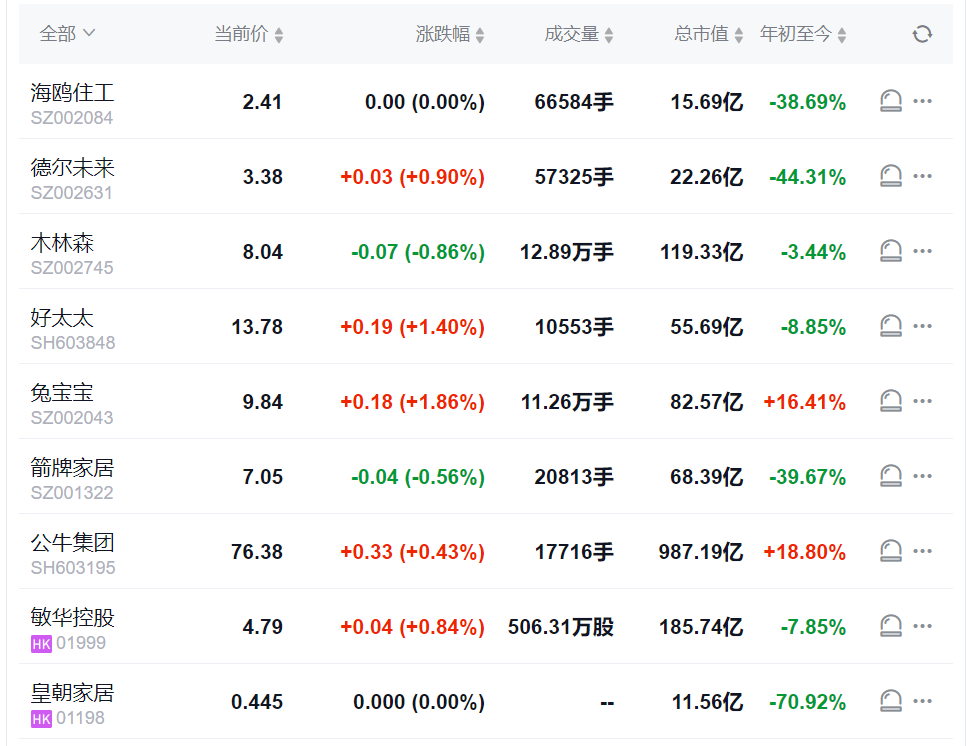Click 木林森 change -0.07 (-0.86%)
Viewport: 966px width, 746px height.
pos(418,253)
